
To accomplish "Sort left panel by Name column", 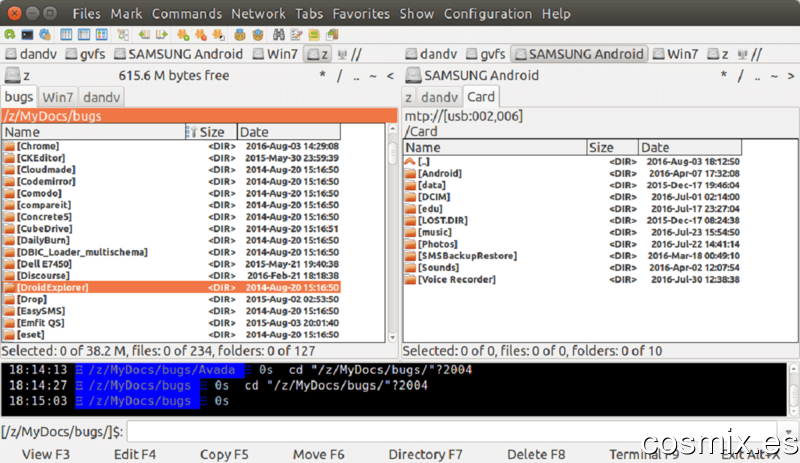I will tap(94, 132).
